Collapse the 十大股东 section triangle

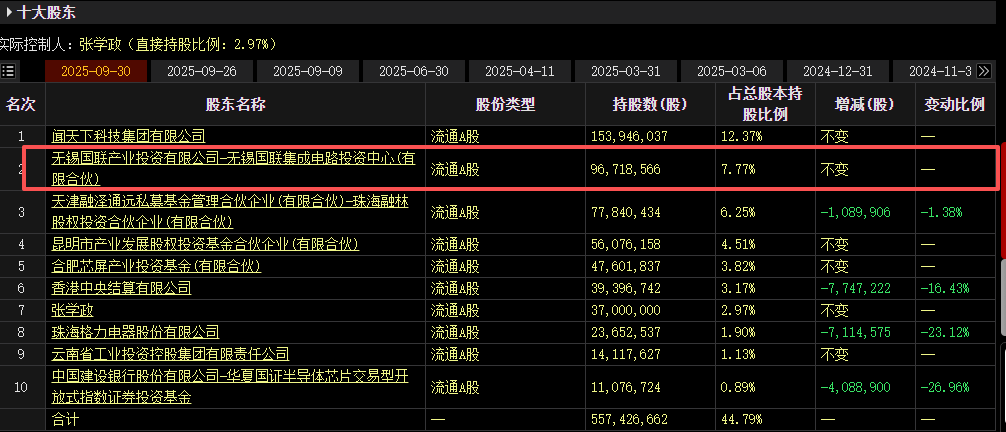(8, 12)
